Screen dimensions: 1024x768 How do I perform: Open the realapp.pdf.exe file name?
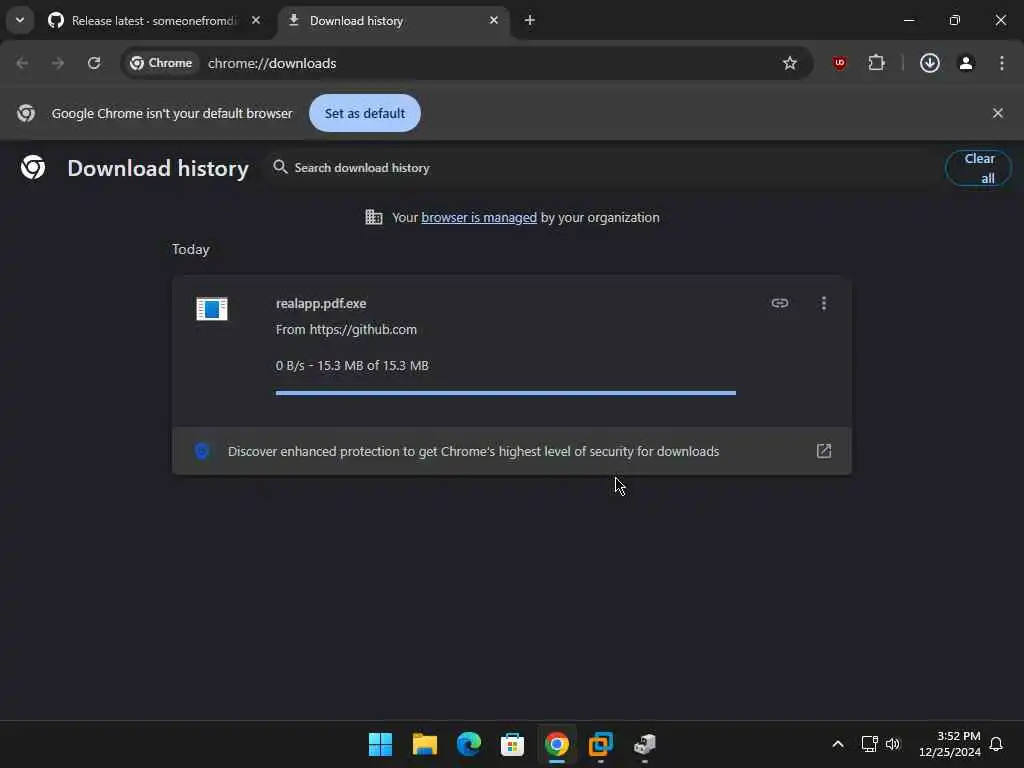tap(321, 304)
